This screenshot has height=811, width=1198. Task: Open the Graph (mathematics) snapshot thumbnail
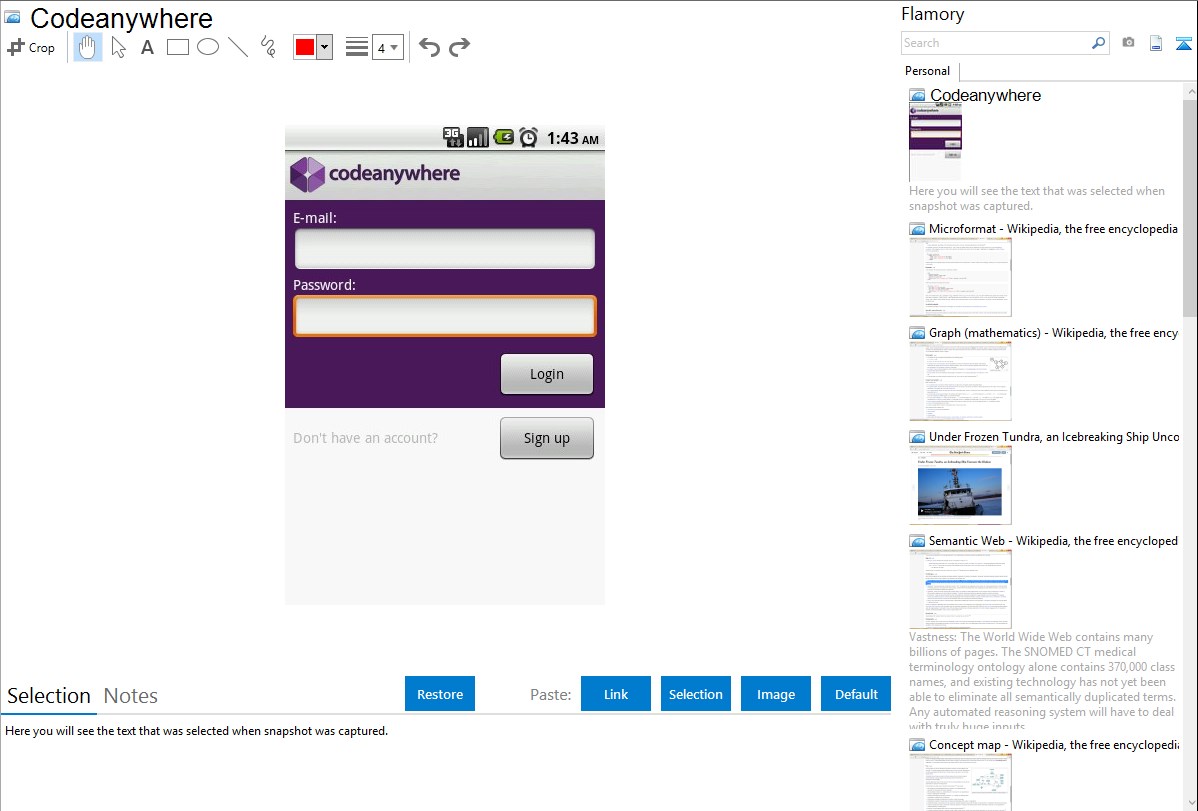(960, 381)
